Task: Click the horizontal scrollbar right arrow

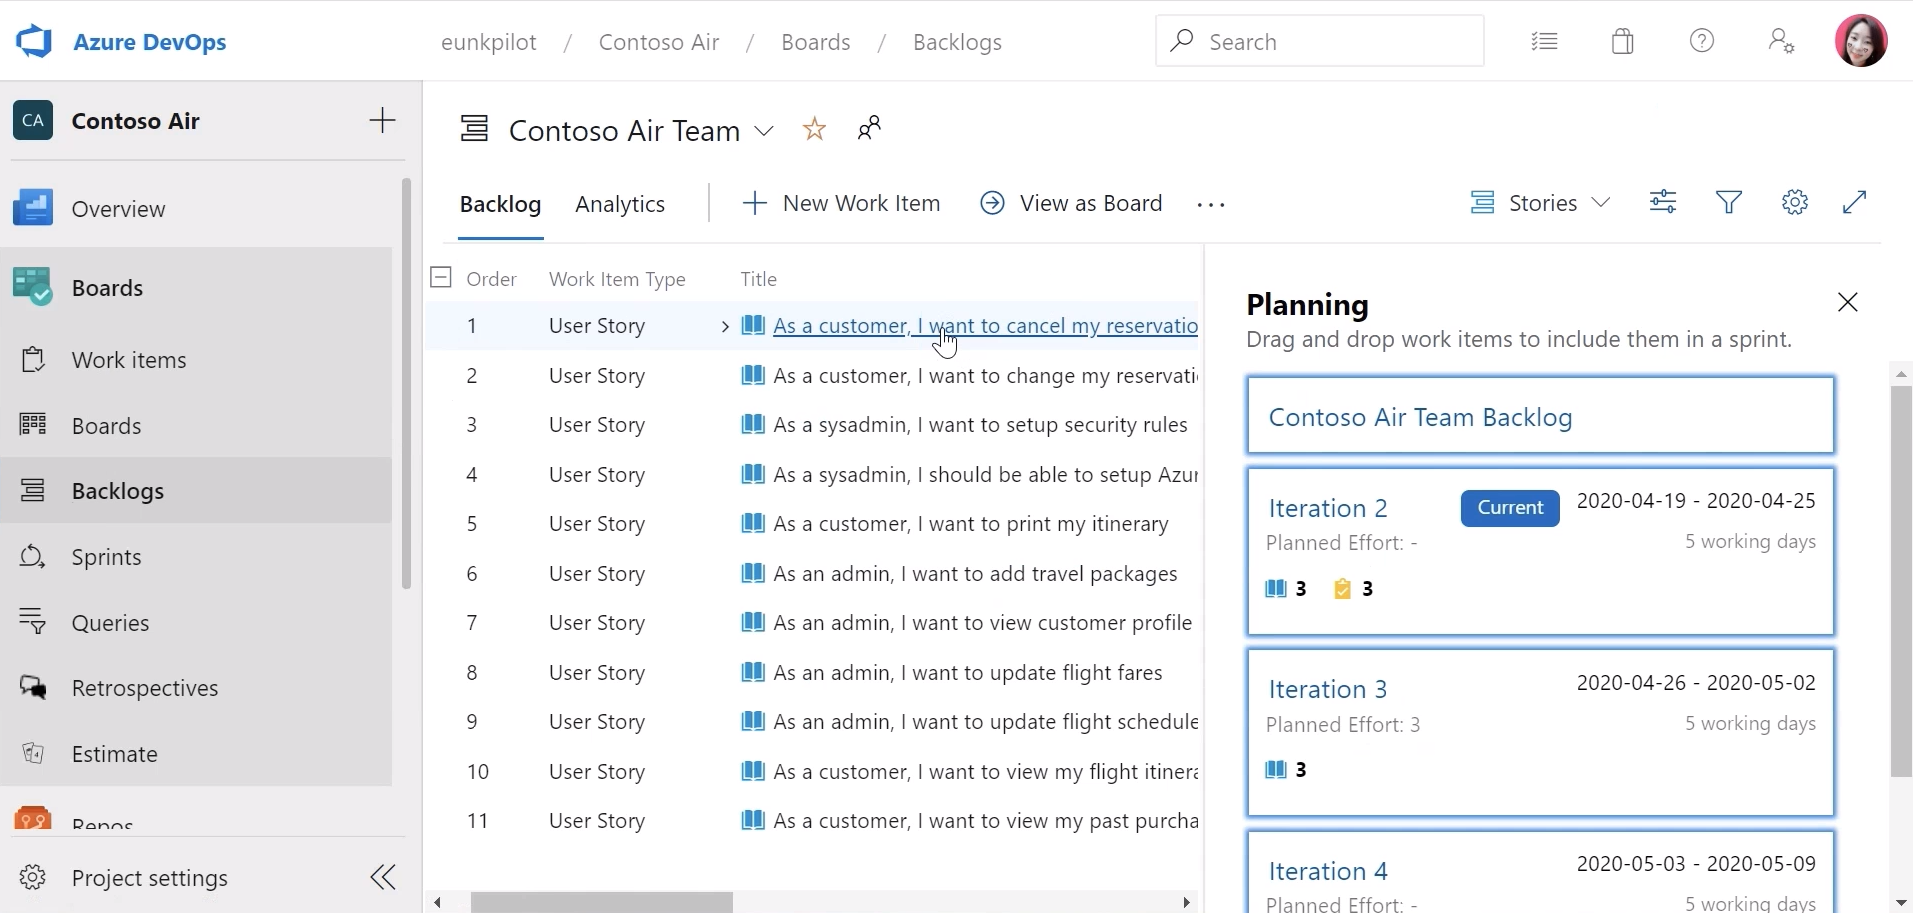Action: pos(1187,902)
